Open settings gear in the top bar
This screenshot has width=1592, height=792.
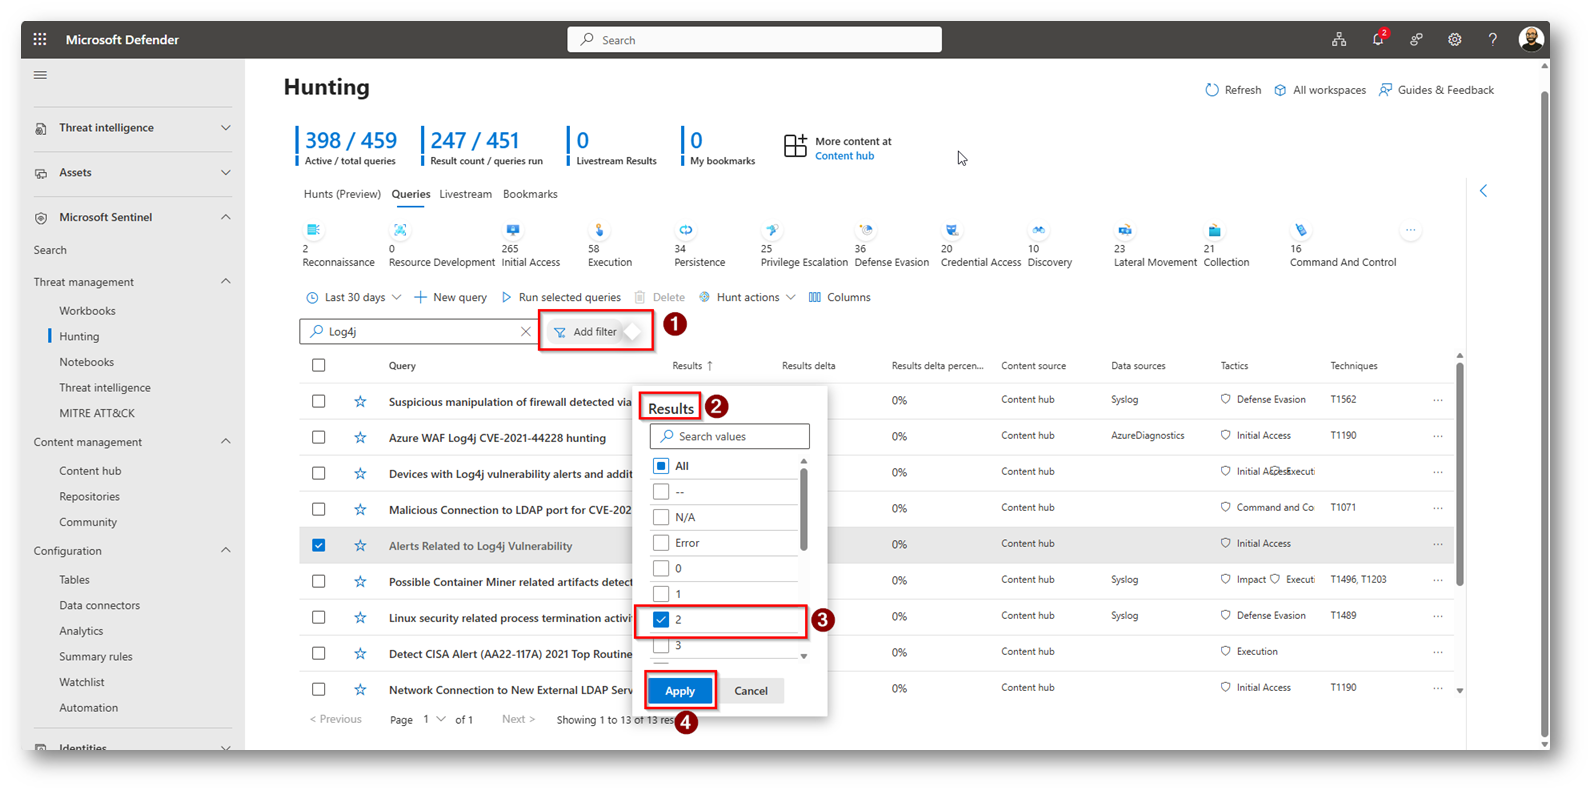pyautogui.click(x=1454, y=40)
